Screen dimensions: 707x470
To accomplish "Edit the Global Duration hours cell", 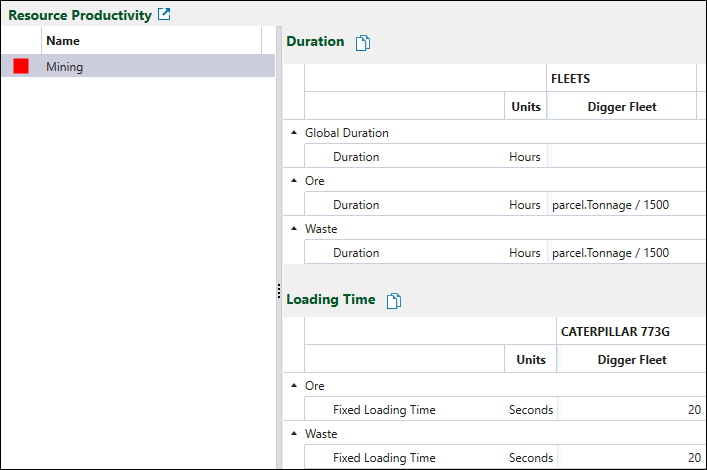I will tap(621, 156).
